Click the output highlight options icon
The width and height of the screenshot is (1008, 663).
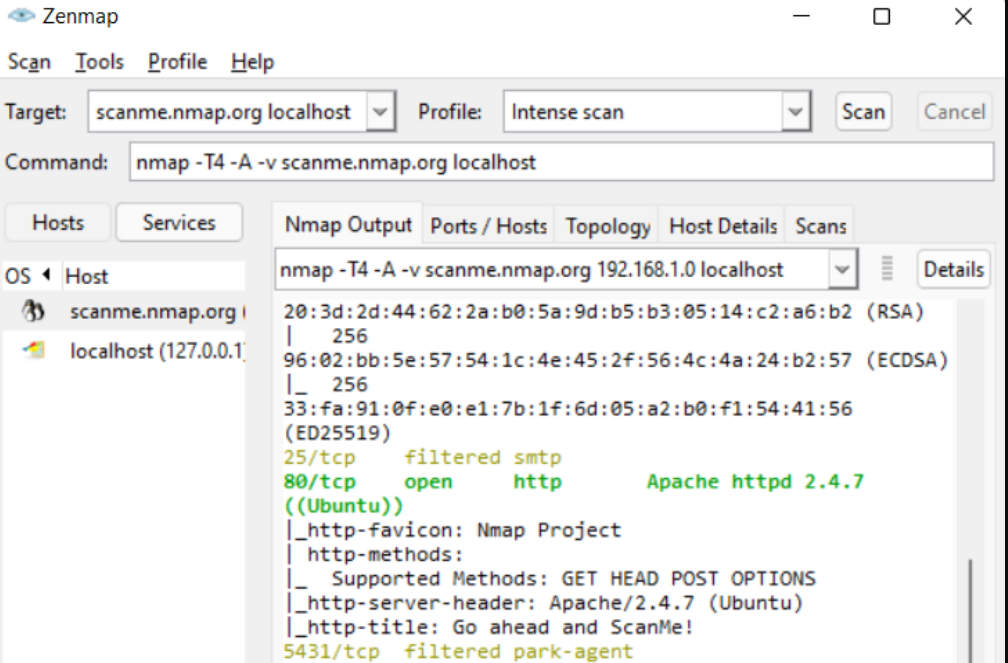pyautogui.click(x=887, y=269)
